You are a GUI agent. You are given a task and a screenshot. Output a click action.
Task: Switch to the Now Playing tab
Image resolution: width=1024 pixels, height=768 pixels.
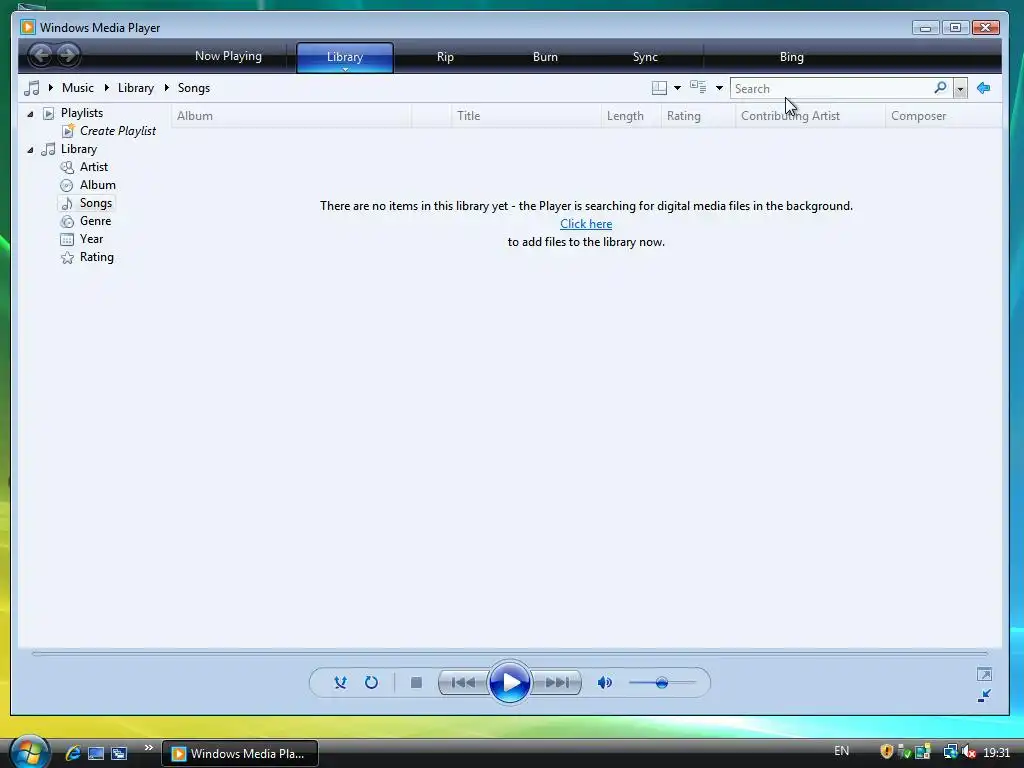(228, 56)
